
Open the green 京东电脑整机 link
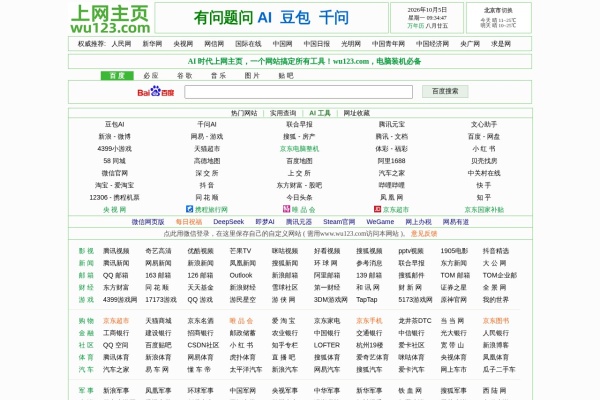click(299, 149)
